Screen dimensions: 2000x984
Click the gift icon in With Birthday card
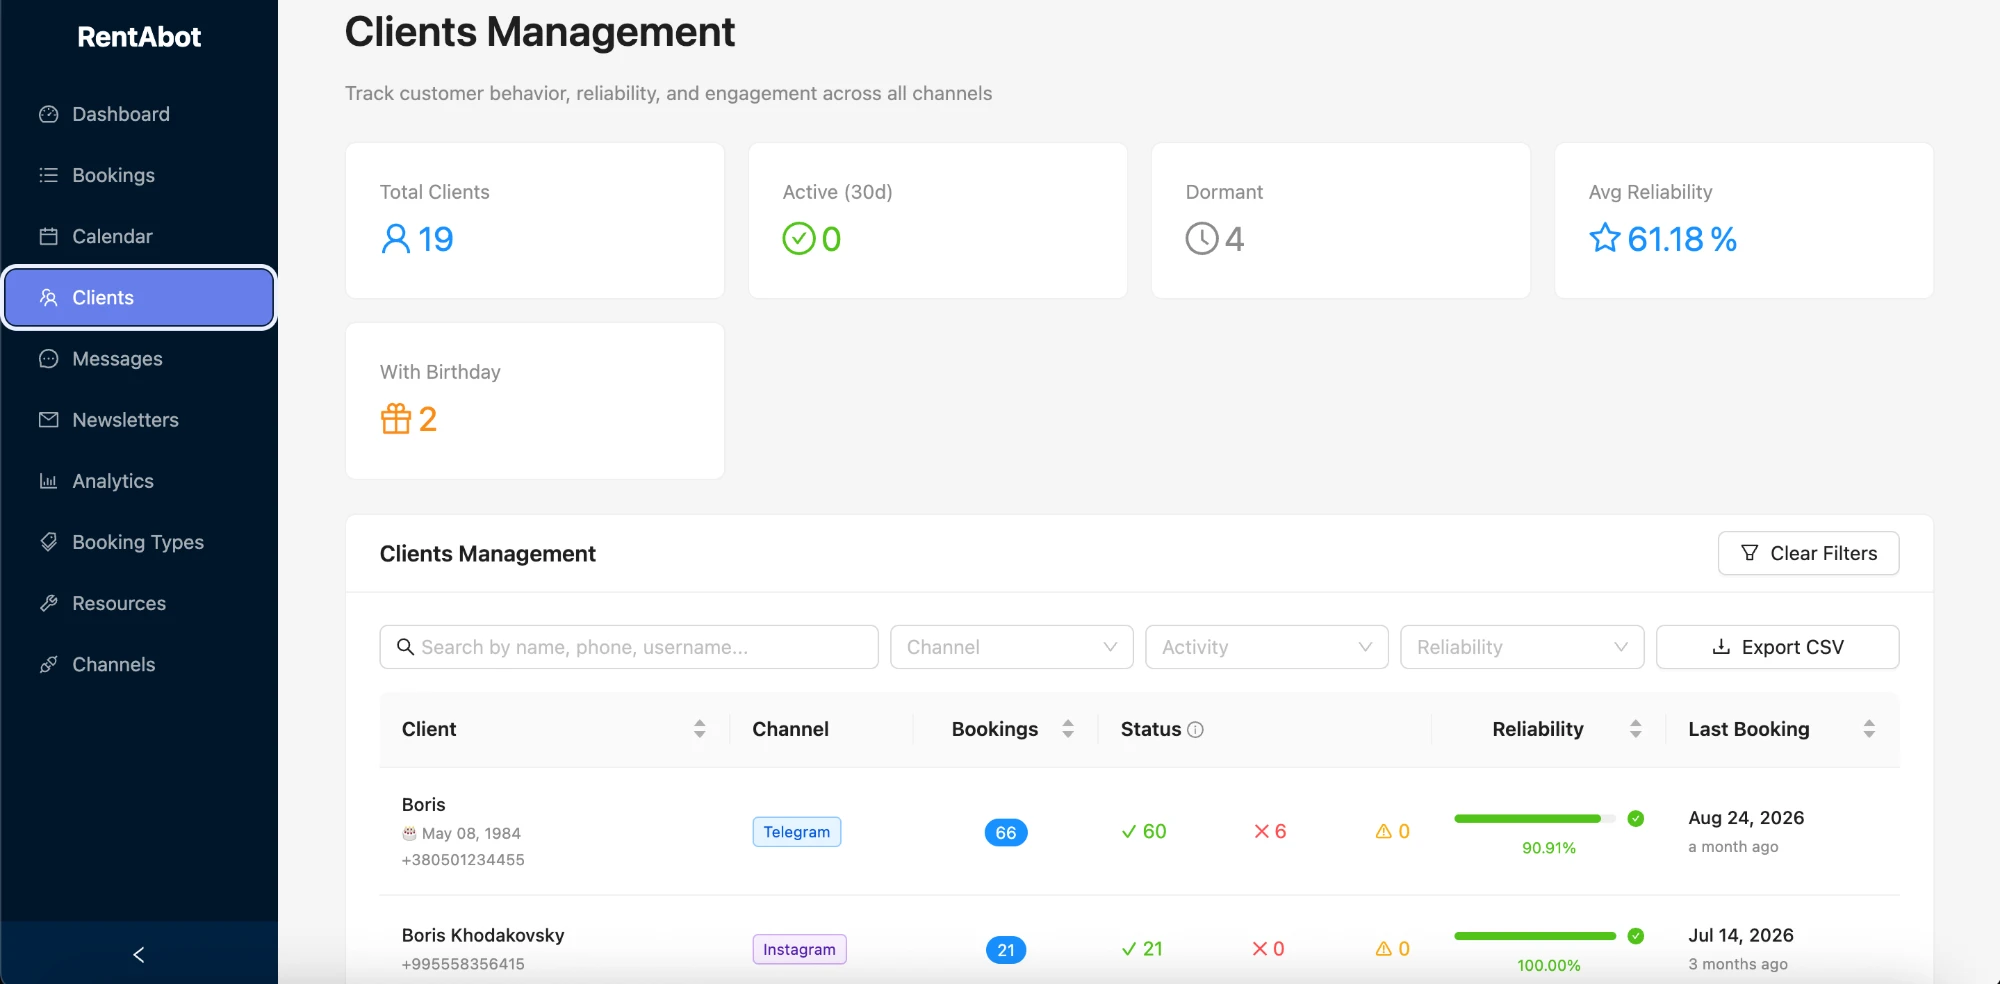click(x=396, y=418)
